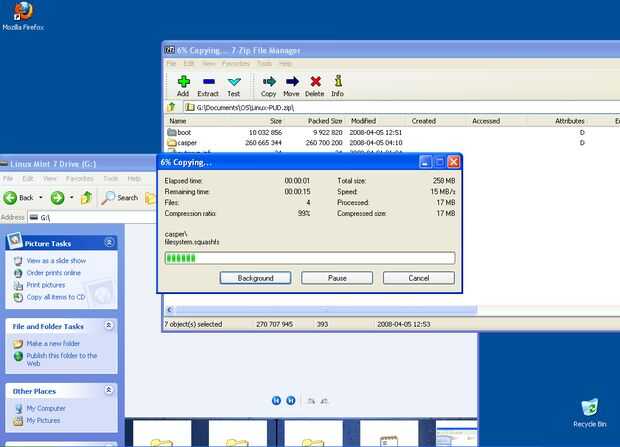Image resolution: width=620 pixels, height=447 pixels.
Task: Select the casper folder in 7-Zip
Action: 182,143
